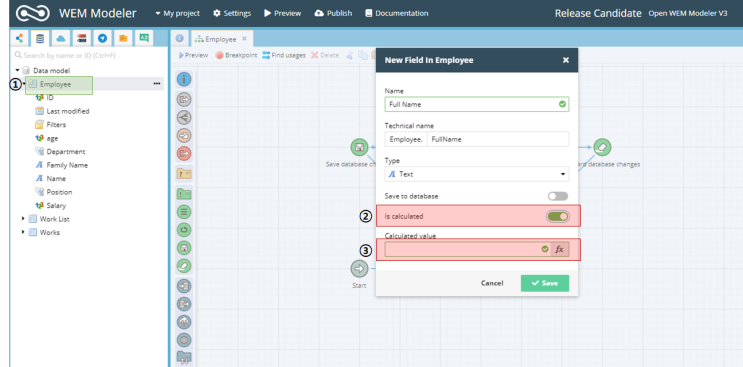Enable the Save to database switch
743x367 pixels.
[558, 196]
